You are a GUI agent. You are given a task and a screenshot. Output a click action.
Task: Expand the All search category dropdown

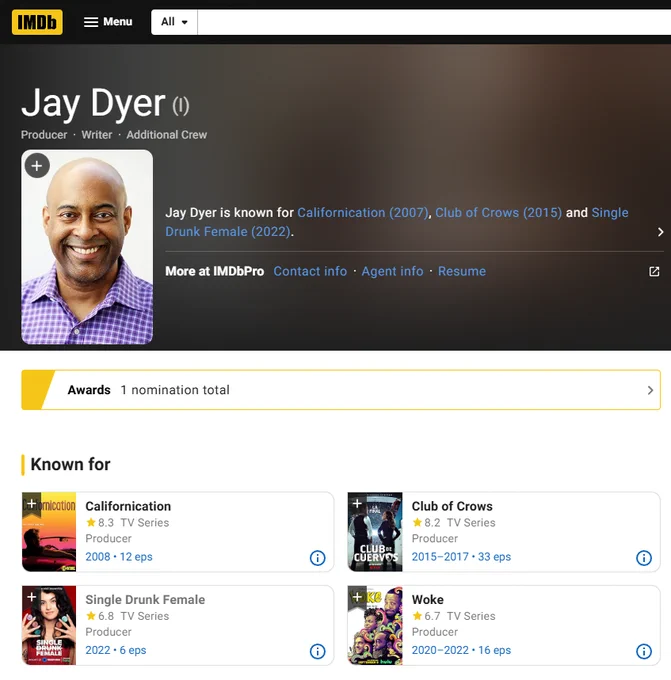tap(174, 22)
